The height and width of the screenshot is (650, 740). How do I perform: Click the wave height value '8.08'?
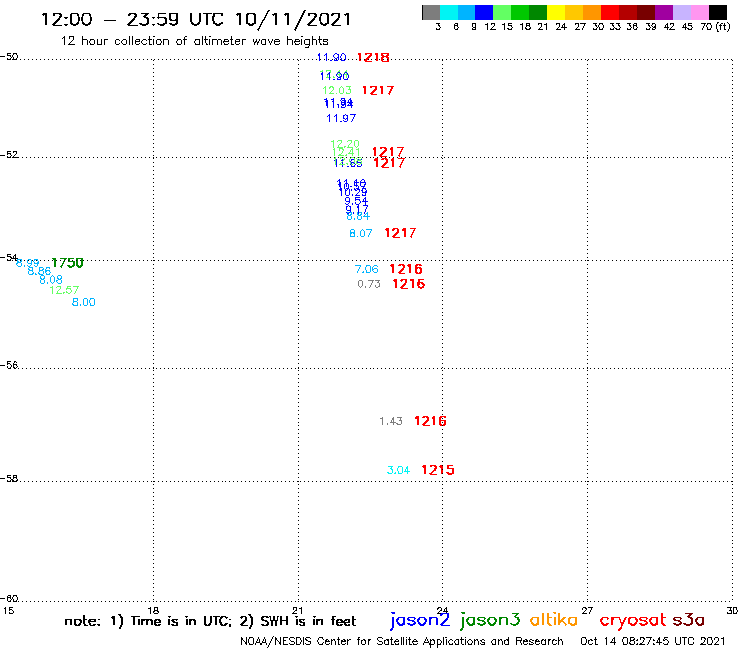[x=50, y=279]
